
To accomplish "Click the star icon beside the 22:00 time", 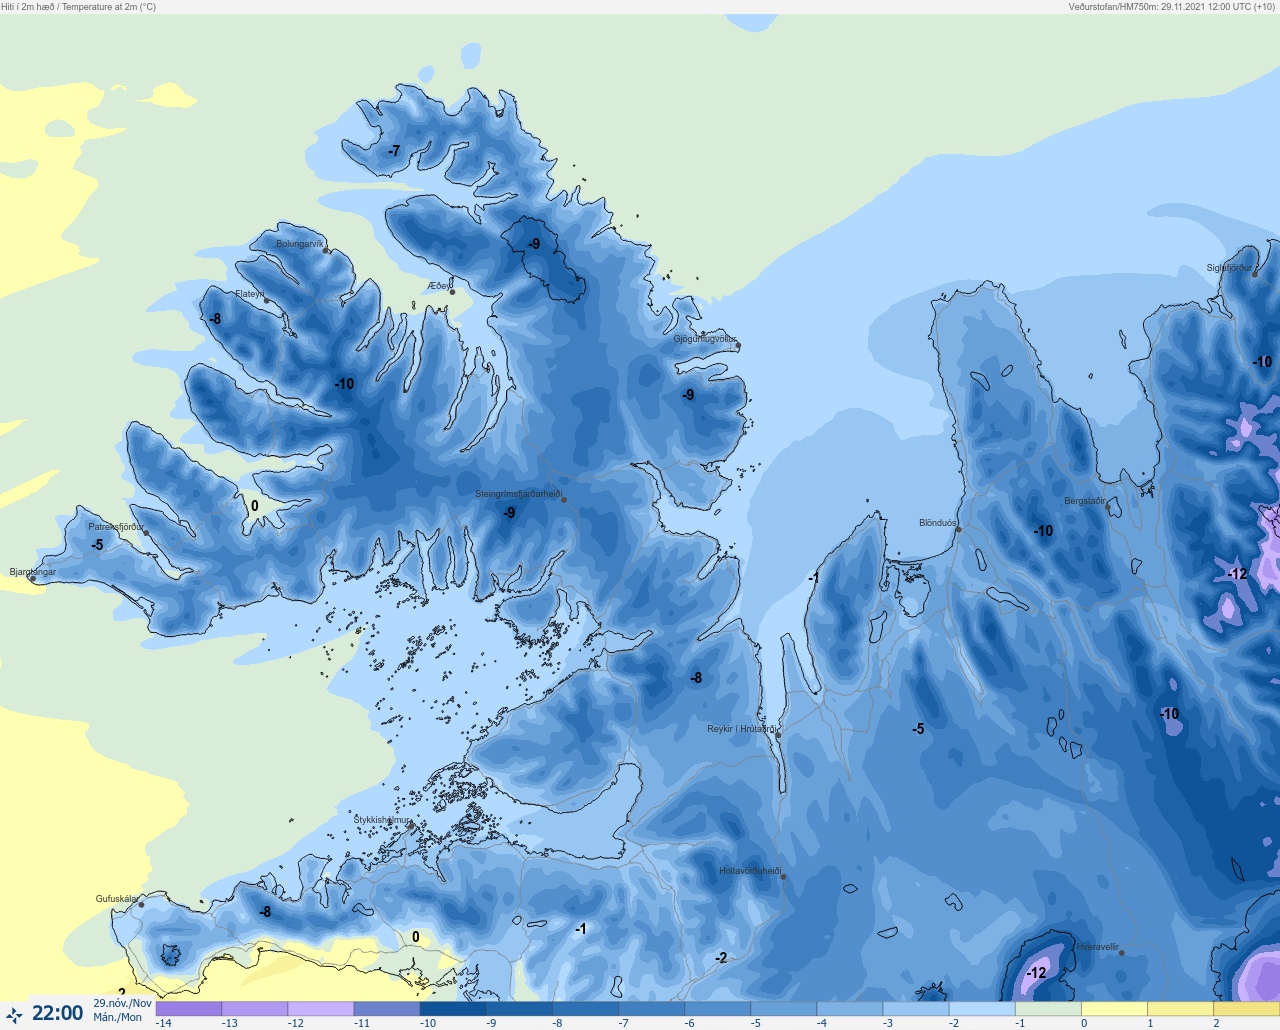I will [x=14, y=1016].
